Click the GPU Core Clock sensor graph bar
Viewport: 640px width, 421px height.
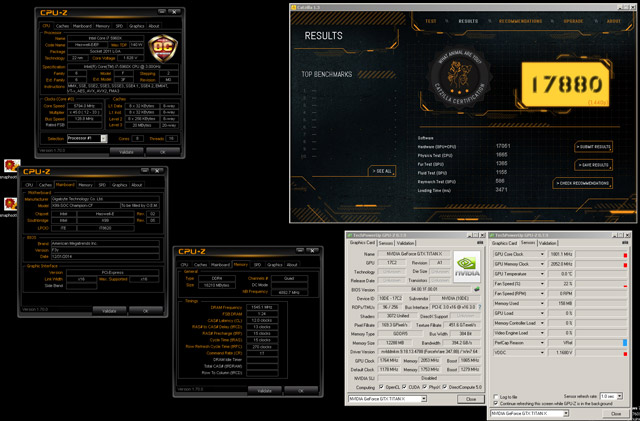point(601,254)
